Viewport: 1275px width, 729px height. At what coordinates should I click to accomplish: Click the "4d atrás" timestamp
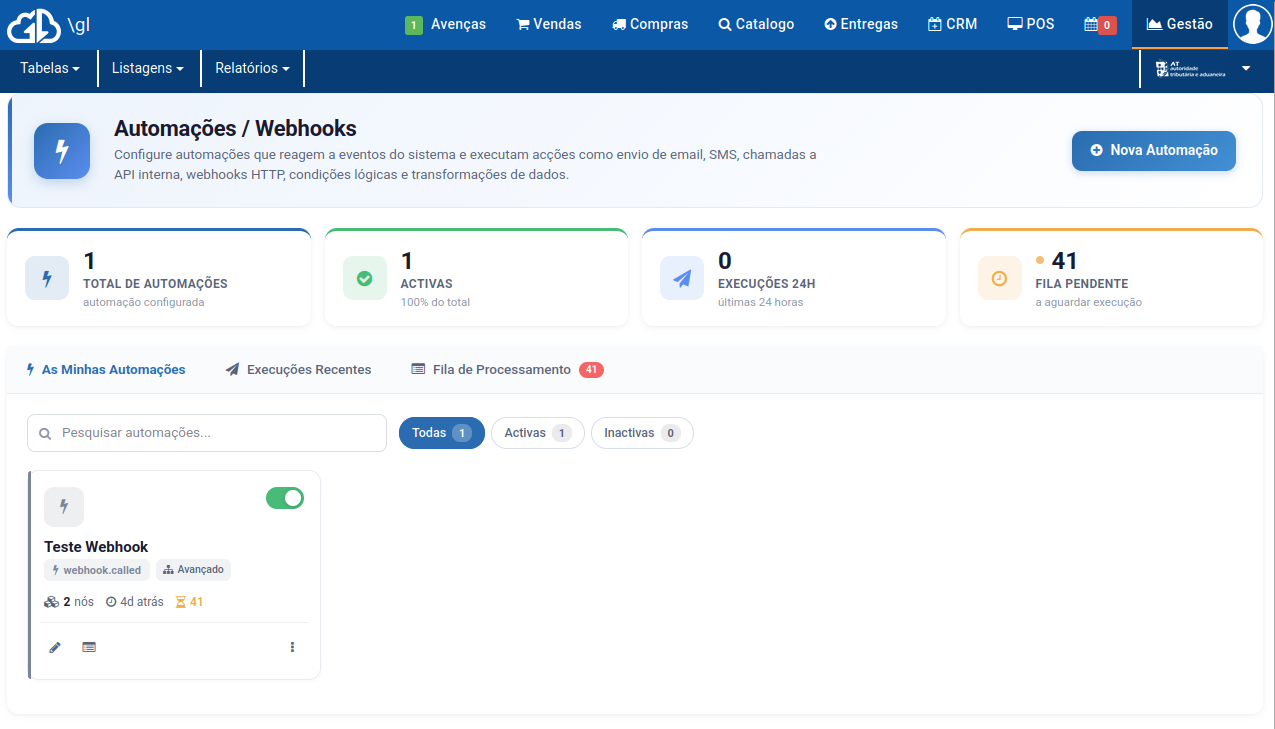pyautogui.click(x=134, y=602)
